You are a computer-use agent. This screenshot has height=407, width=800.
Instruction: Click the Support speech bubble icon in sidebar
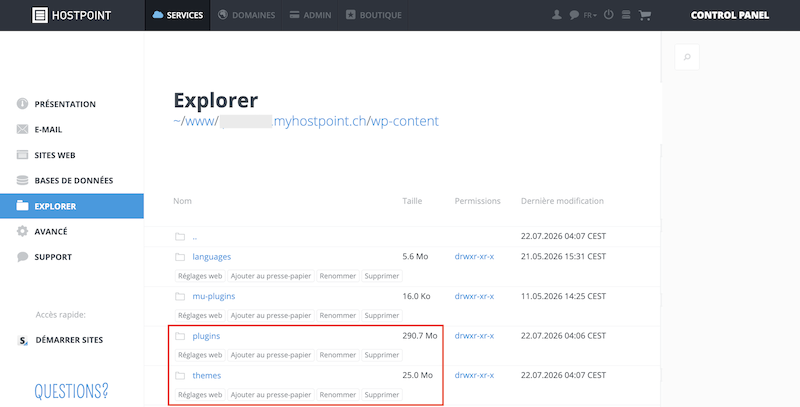click(22, 257)
